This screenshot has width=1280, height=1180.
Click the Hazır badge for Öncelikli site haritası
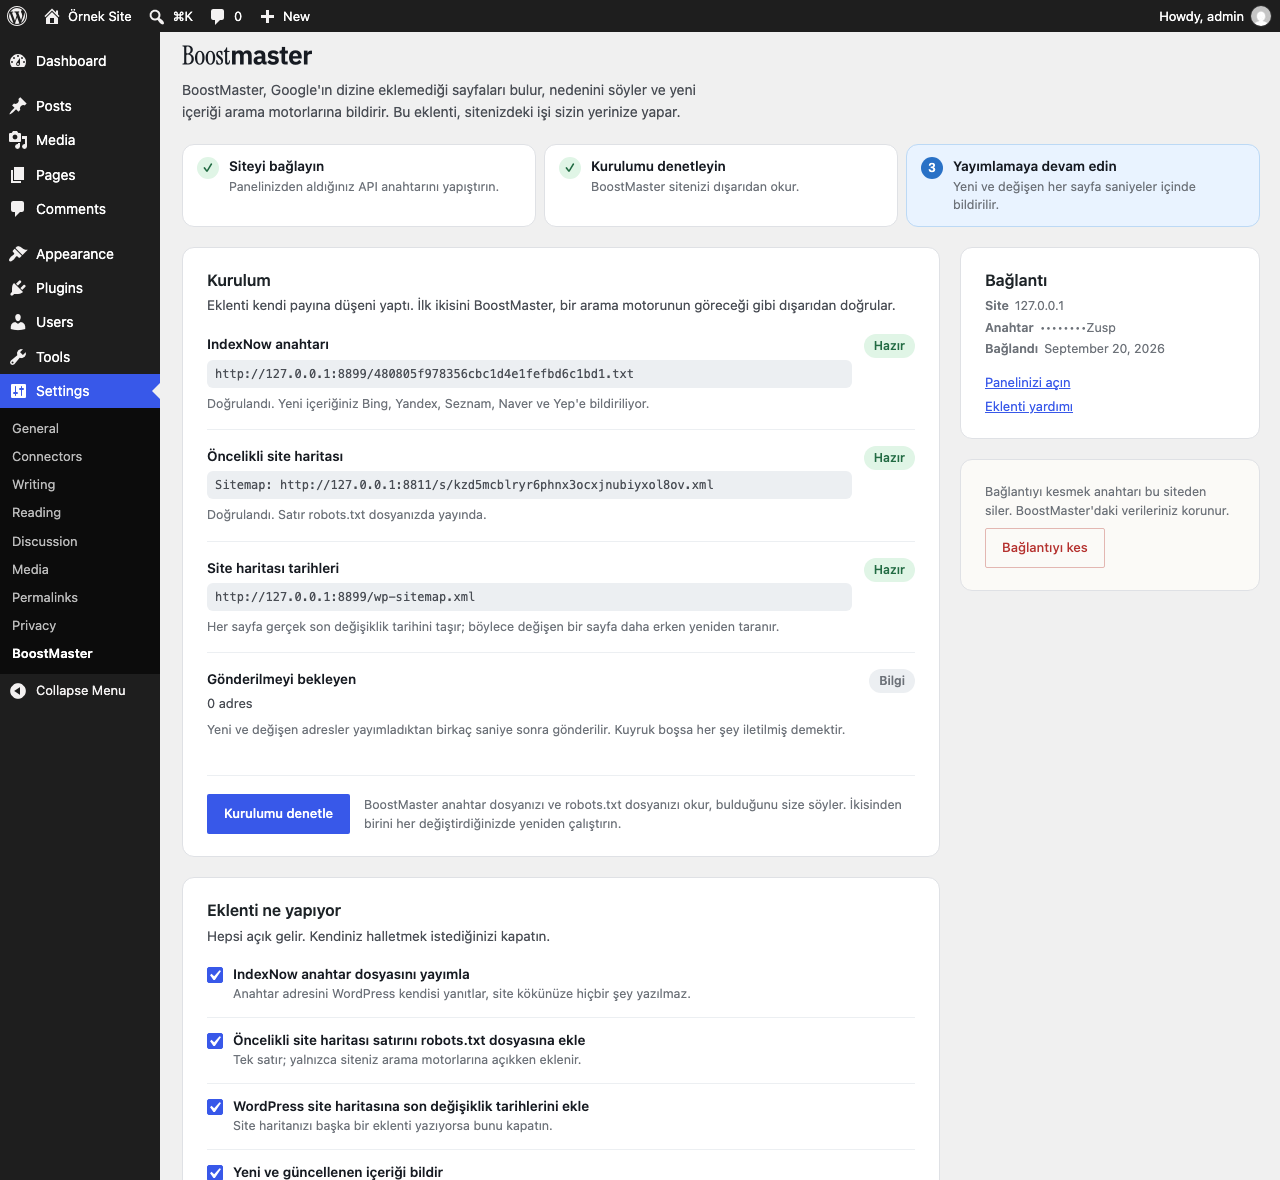click(x=889, y=458)
